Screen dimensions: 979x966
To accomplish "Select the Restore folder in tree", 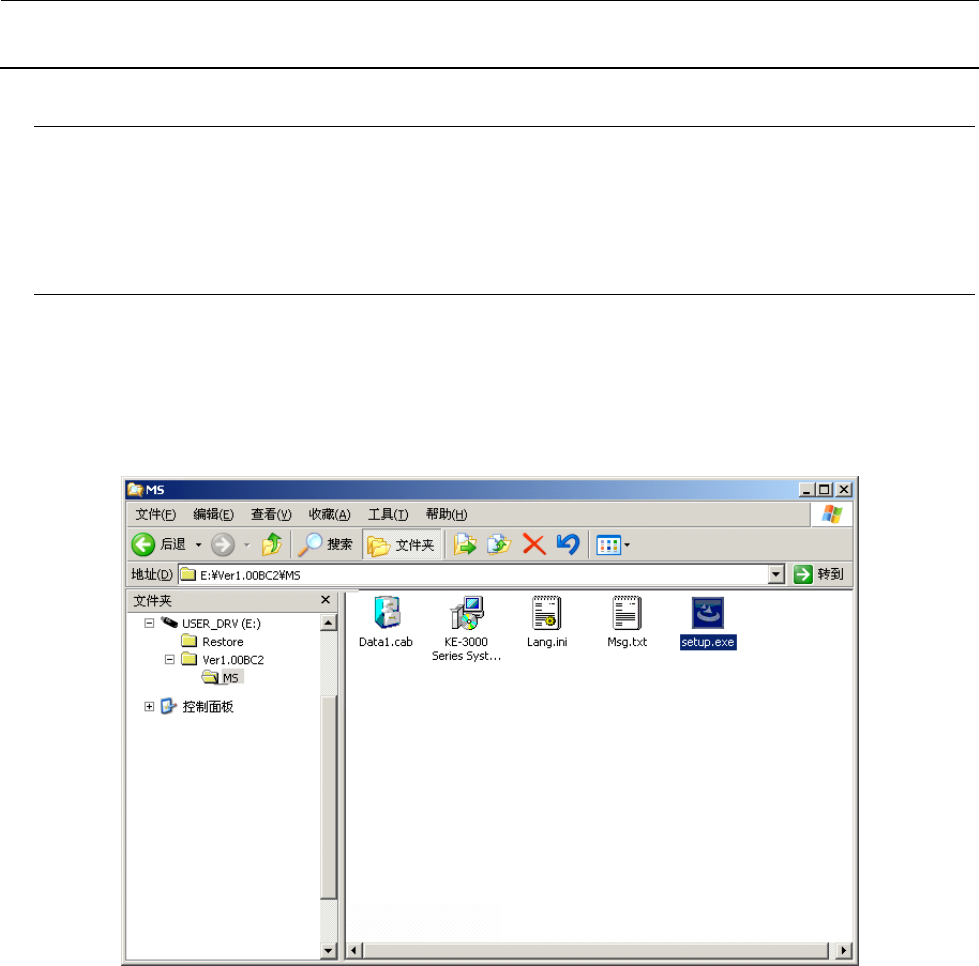I will 222,641.
